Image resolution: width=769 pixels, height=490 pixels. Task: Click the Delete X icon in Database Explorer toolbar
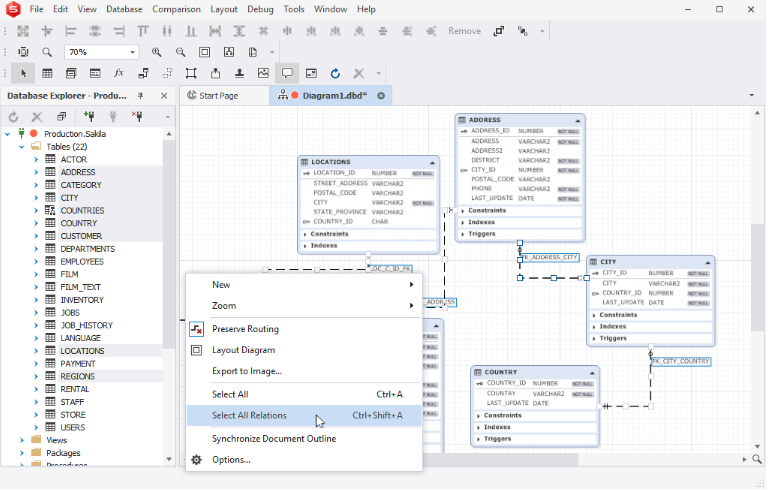pos(37,117)
